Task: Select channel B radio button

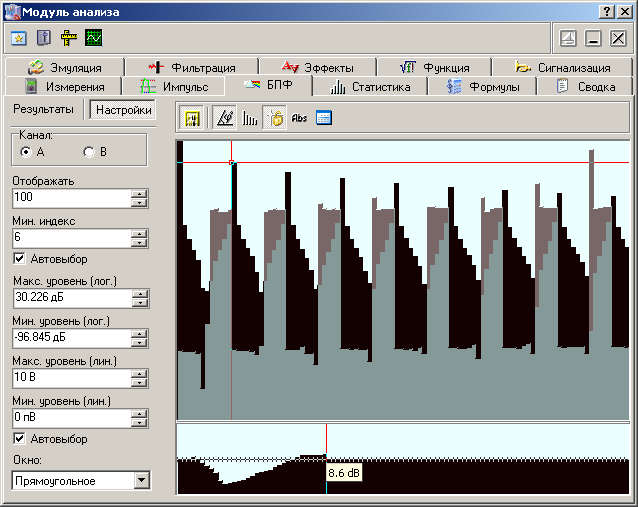Action: pyautogui.click(x=89, y=152)
